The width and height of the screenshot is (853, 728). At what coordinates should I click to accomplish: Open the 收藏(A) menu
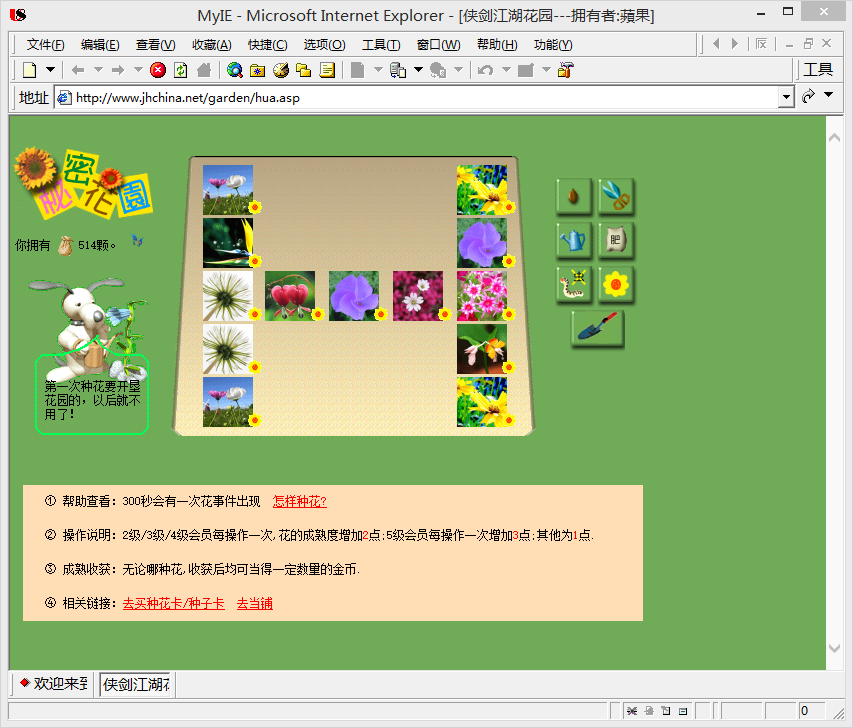pyautogui.click(x=212, y=45)
